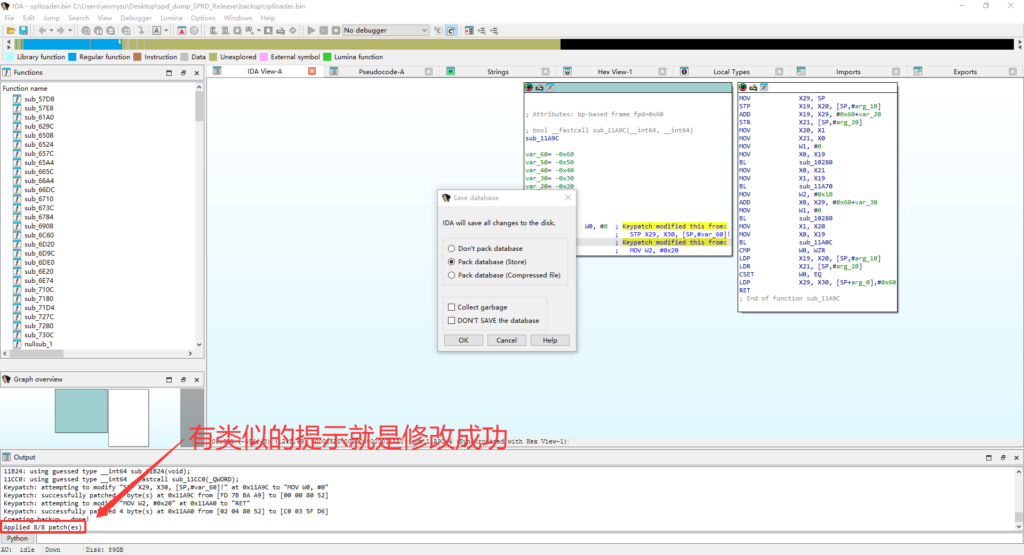This screenshot has height=555, width=1024.
Task: Float the Functions panel window
Action: pos(184,73)
